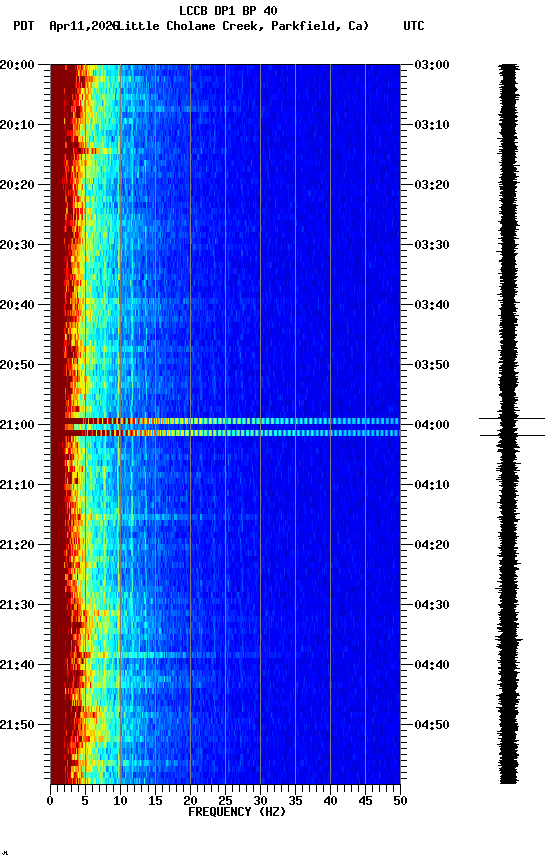Click the '21:10' PDT time label
Image resolution: width=552 pixels, height=864 pixels.
(x=17, y=485)
